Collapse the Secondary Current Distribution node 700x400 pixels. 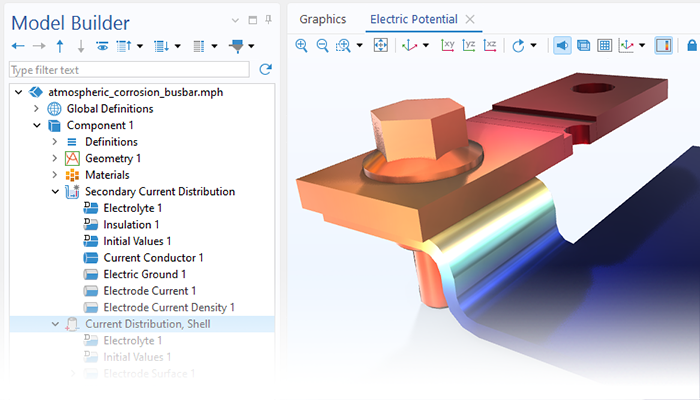(55, 192)
